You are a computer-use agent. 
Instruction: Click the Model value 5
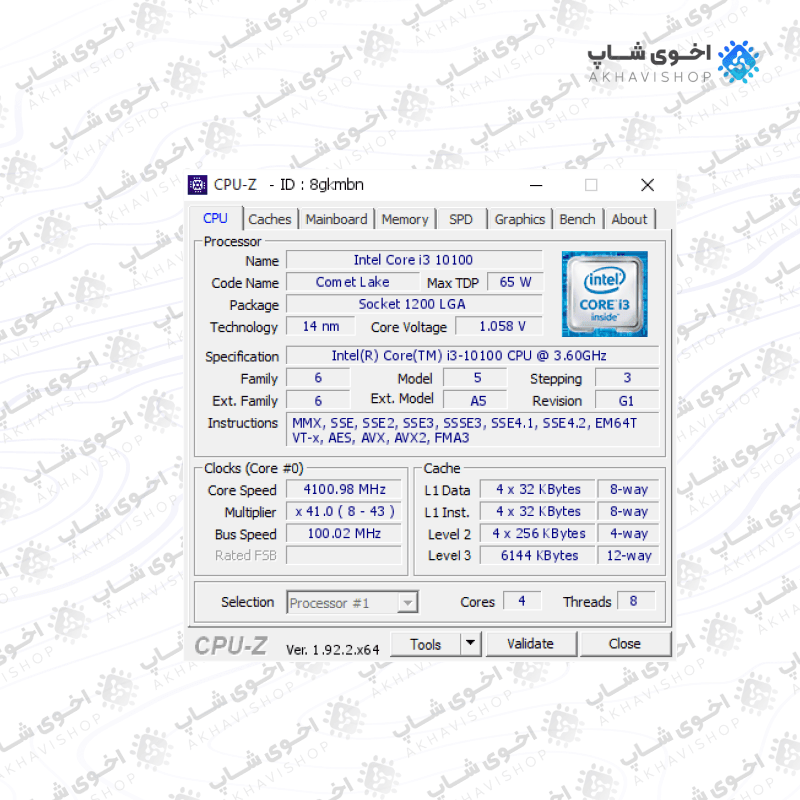click(x=475, y=378)
